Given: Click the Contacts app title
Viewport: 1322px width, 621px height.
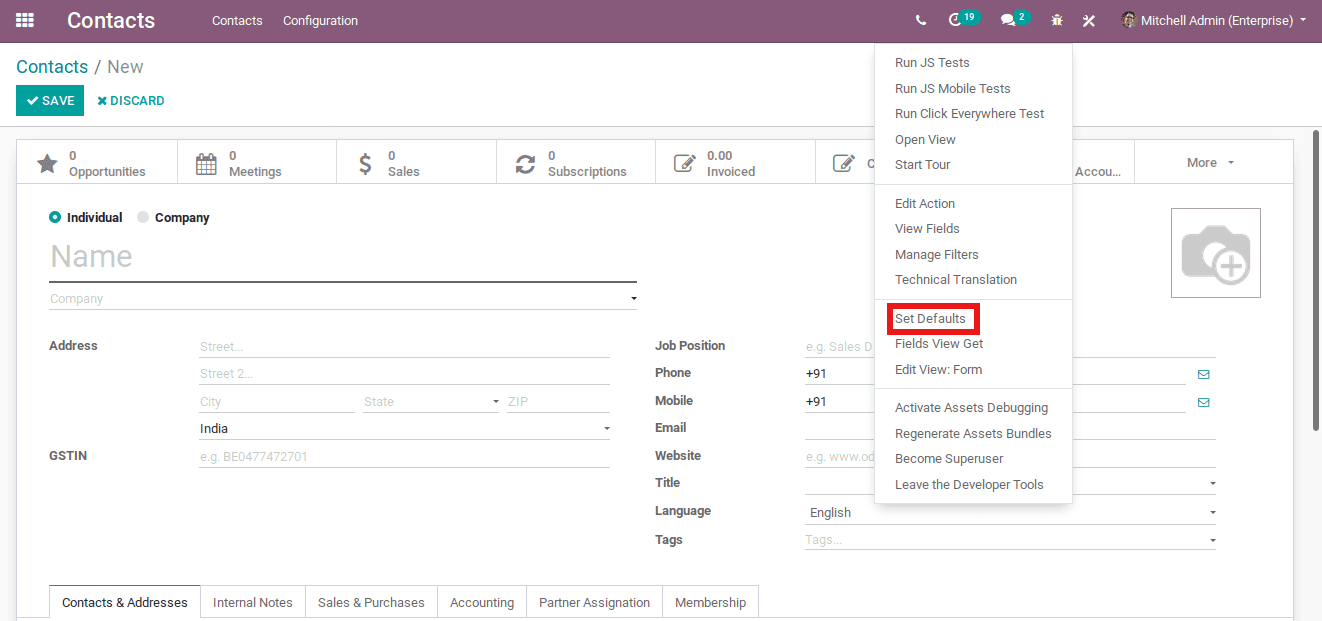Looking at the screenshot, I should pyautogui.click(x=111, y=20).
